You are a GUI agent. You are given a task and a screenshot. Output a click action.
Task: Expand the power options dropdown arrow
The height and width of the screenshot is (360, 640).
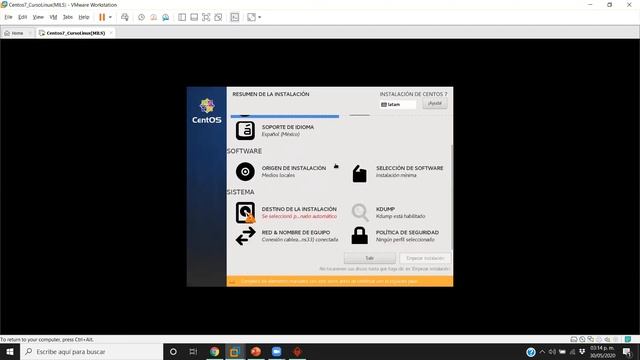pyautogui.click(x=110, y=17)
